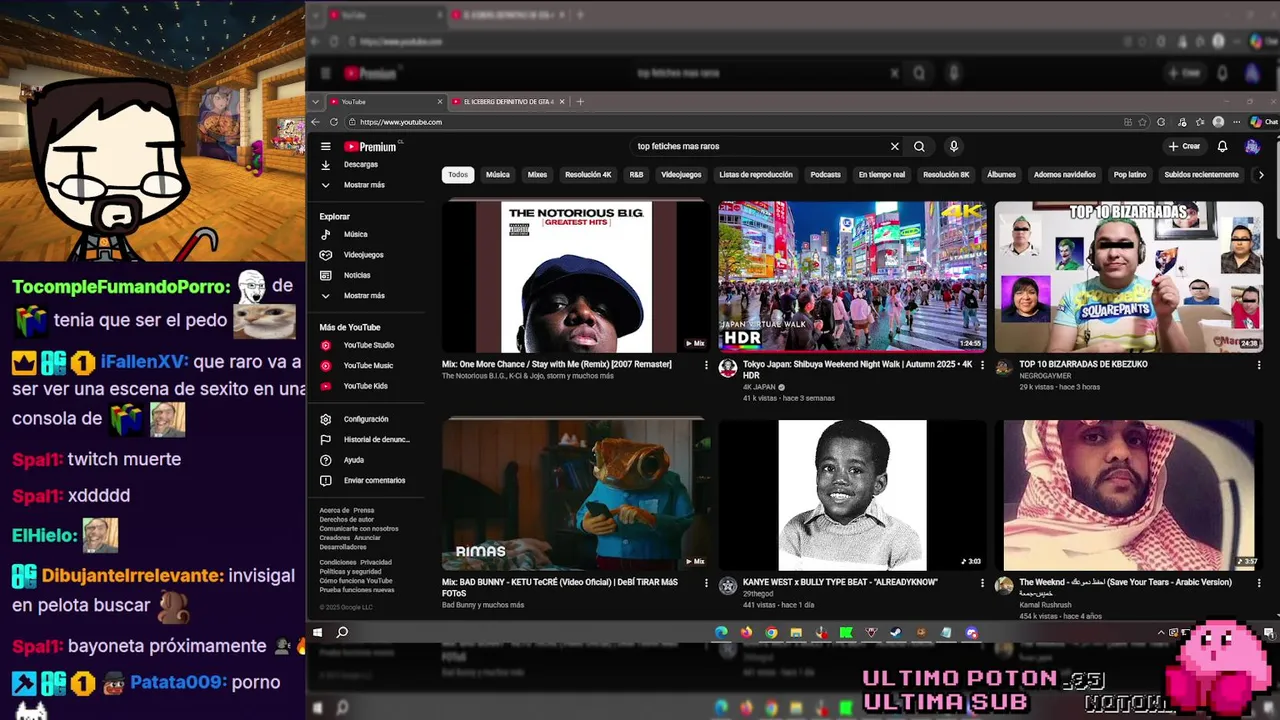The image size is (1280, 720).
Task: Close the YouTube browser tab
Action: (440, 102)
